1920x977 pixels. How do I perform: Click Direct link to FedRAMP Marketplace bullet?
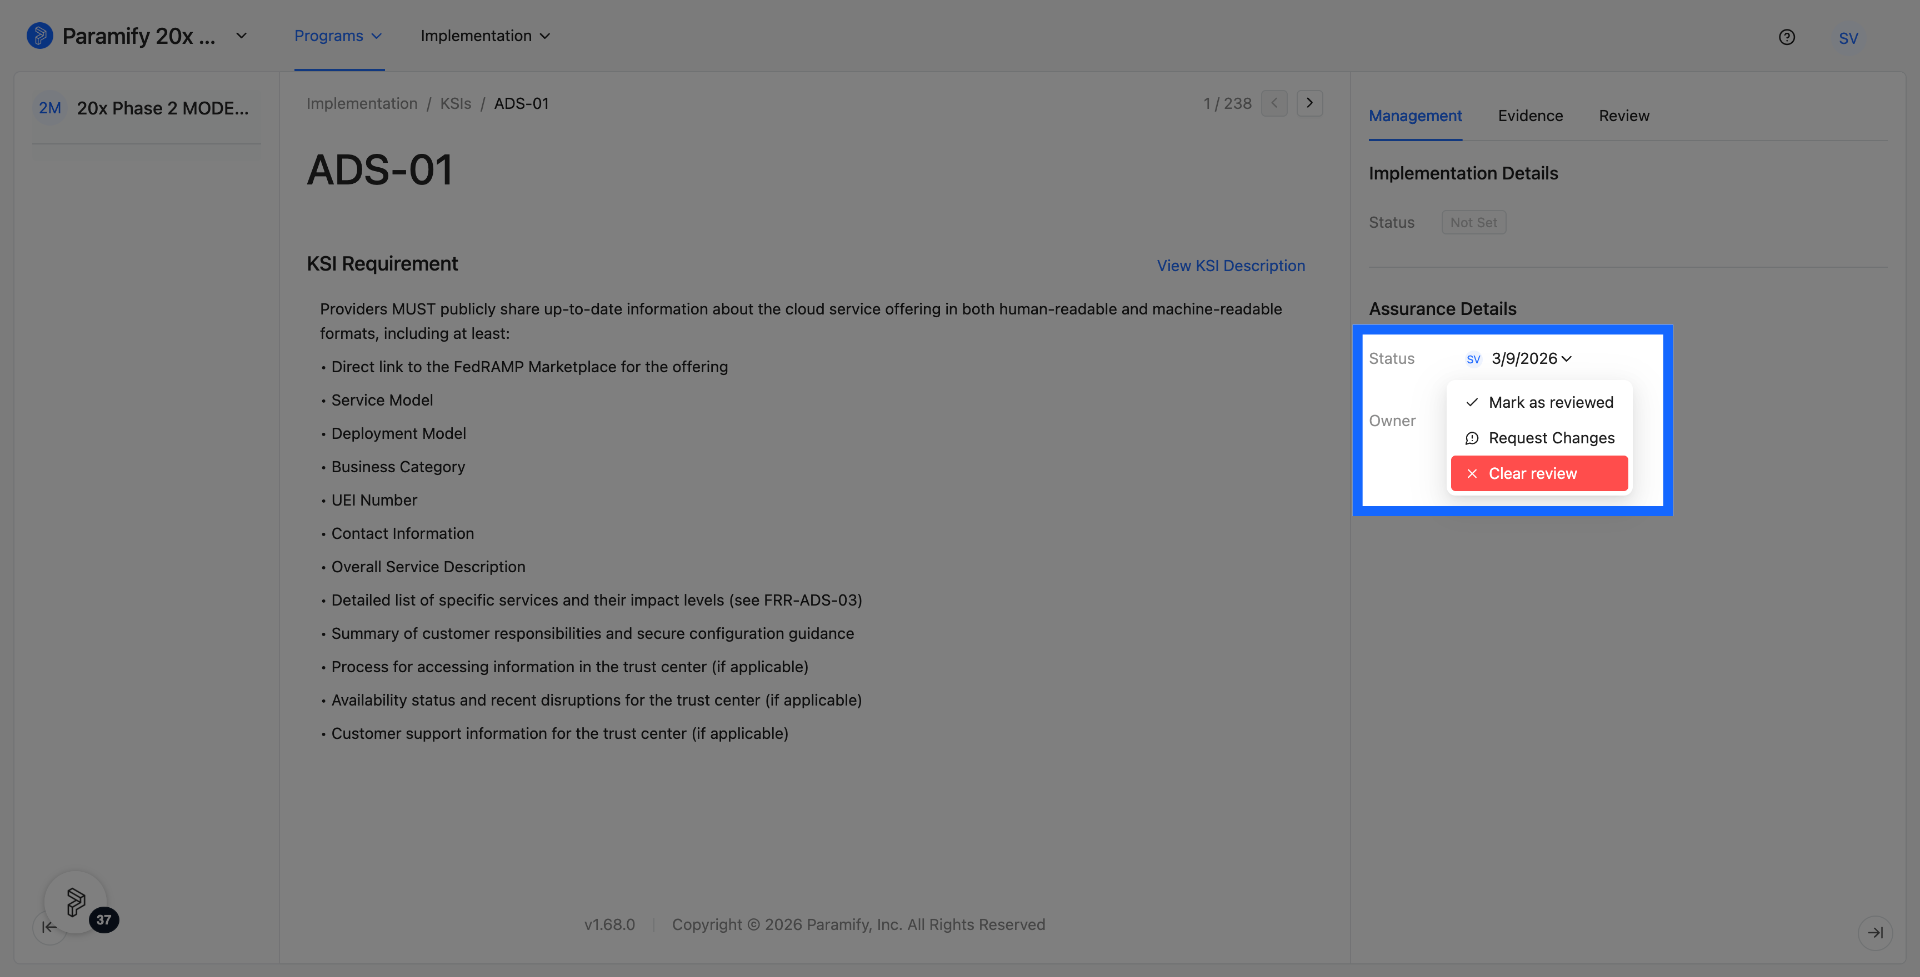[x=530, y=367]
